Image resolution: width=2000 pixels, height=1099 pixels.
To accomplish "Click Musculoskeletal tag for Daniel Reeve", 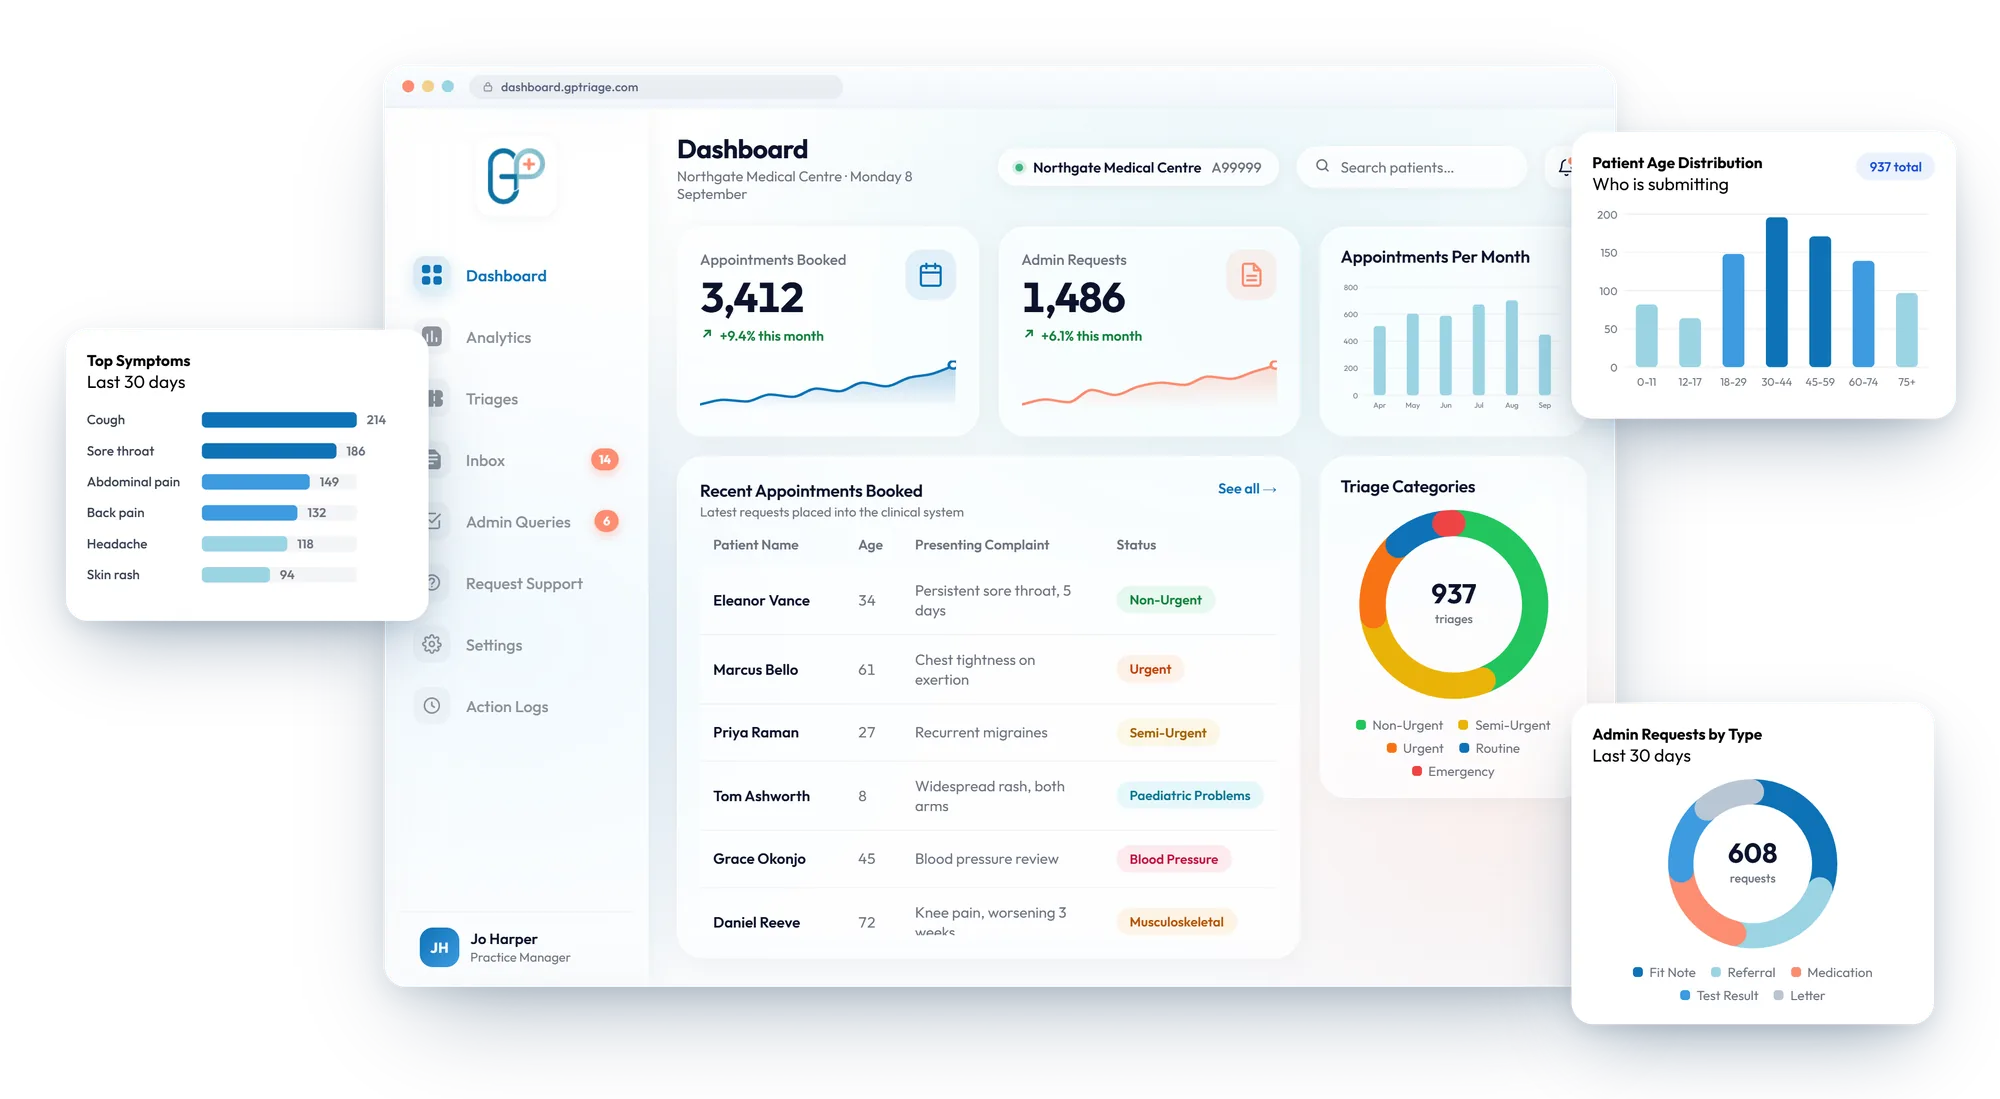I will pos(1176,922).
